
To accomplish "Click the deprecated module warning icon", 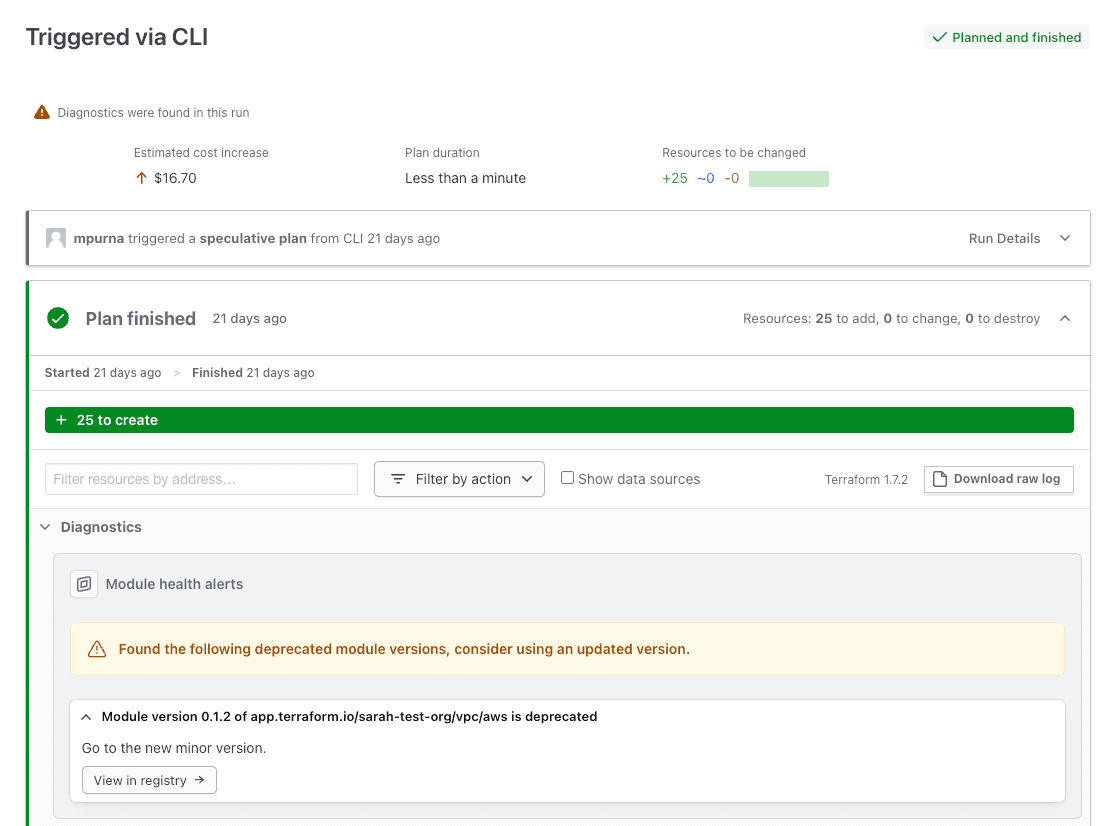I will [x=97, y=650].
